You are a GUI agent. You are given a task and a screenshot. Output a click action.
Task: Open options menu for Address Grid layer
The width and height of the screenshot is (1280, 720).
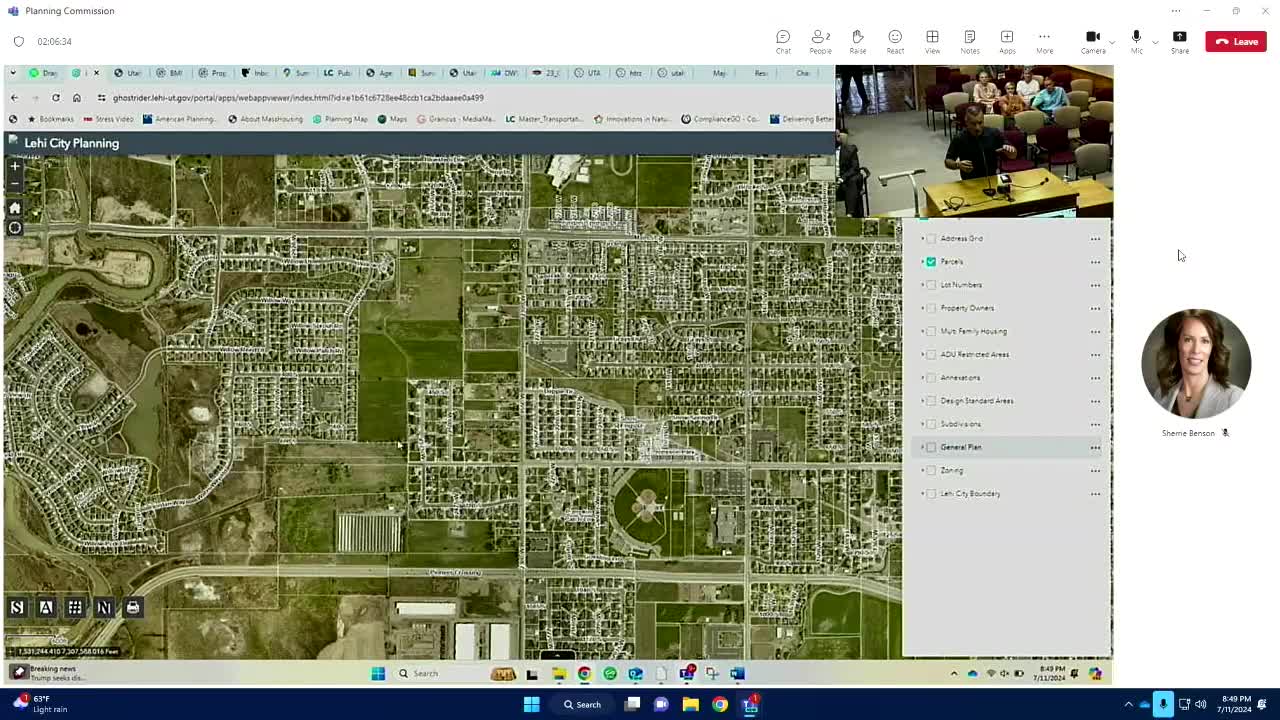(x=1095, y=239)
